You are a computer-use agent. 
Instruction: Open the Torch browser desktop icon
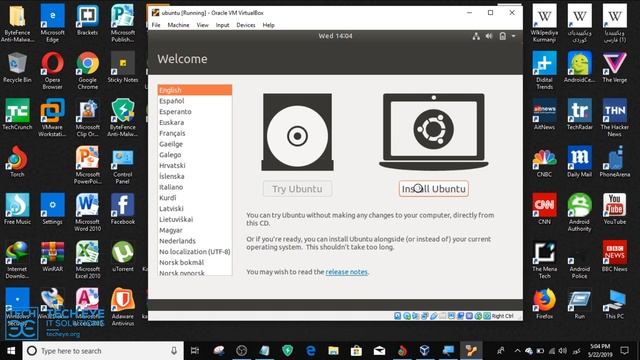tap(17, 162)
